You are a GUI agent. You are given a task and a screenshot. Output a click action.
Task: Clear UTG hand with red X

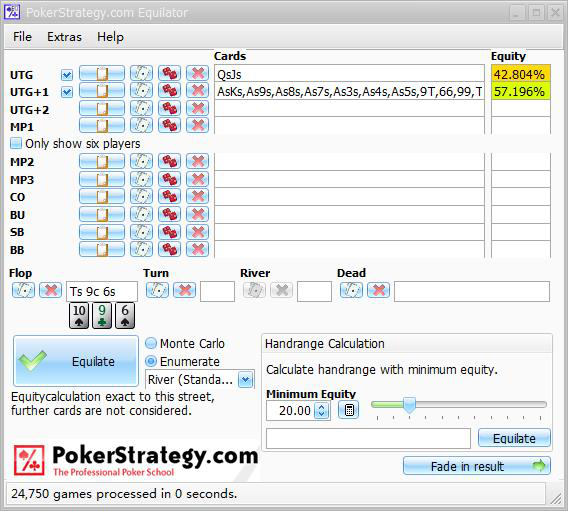pyautogui.click(x=197, y=74)
